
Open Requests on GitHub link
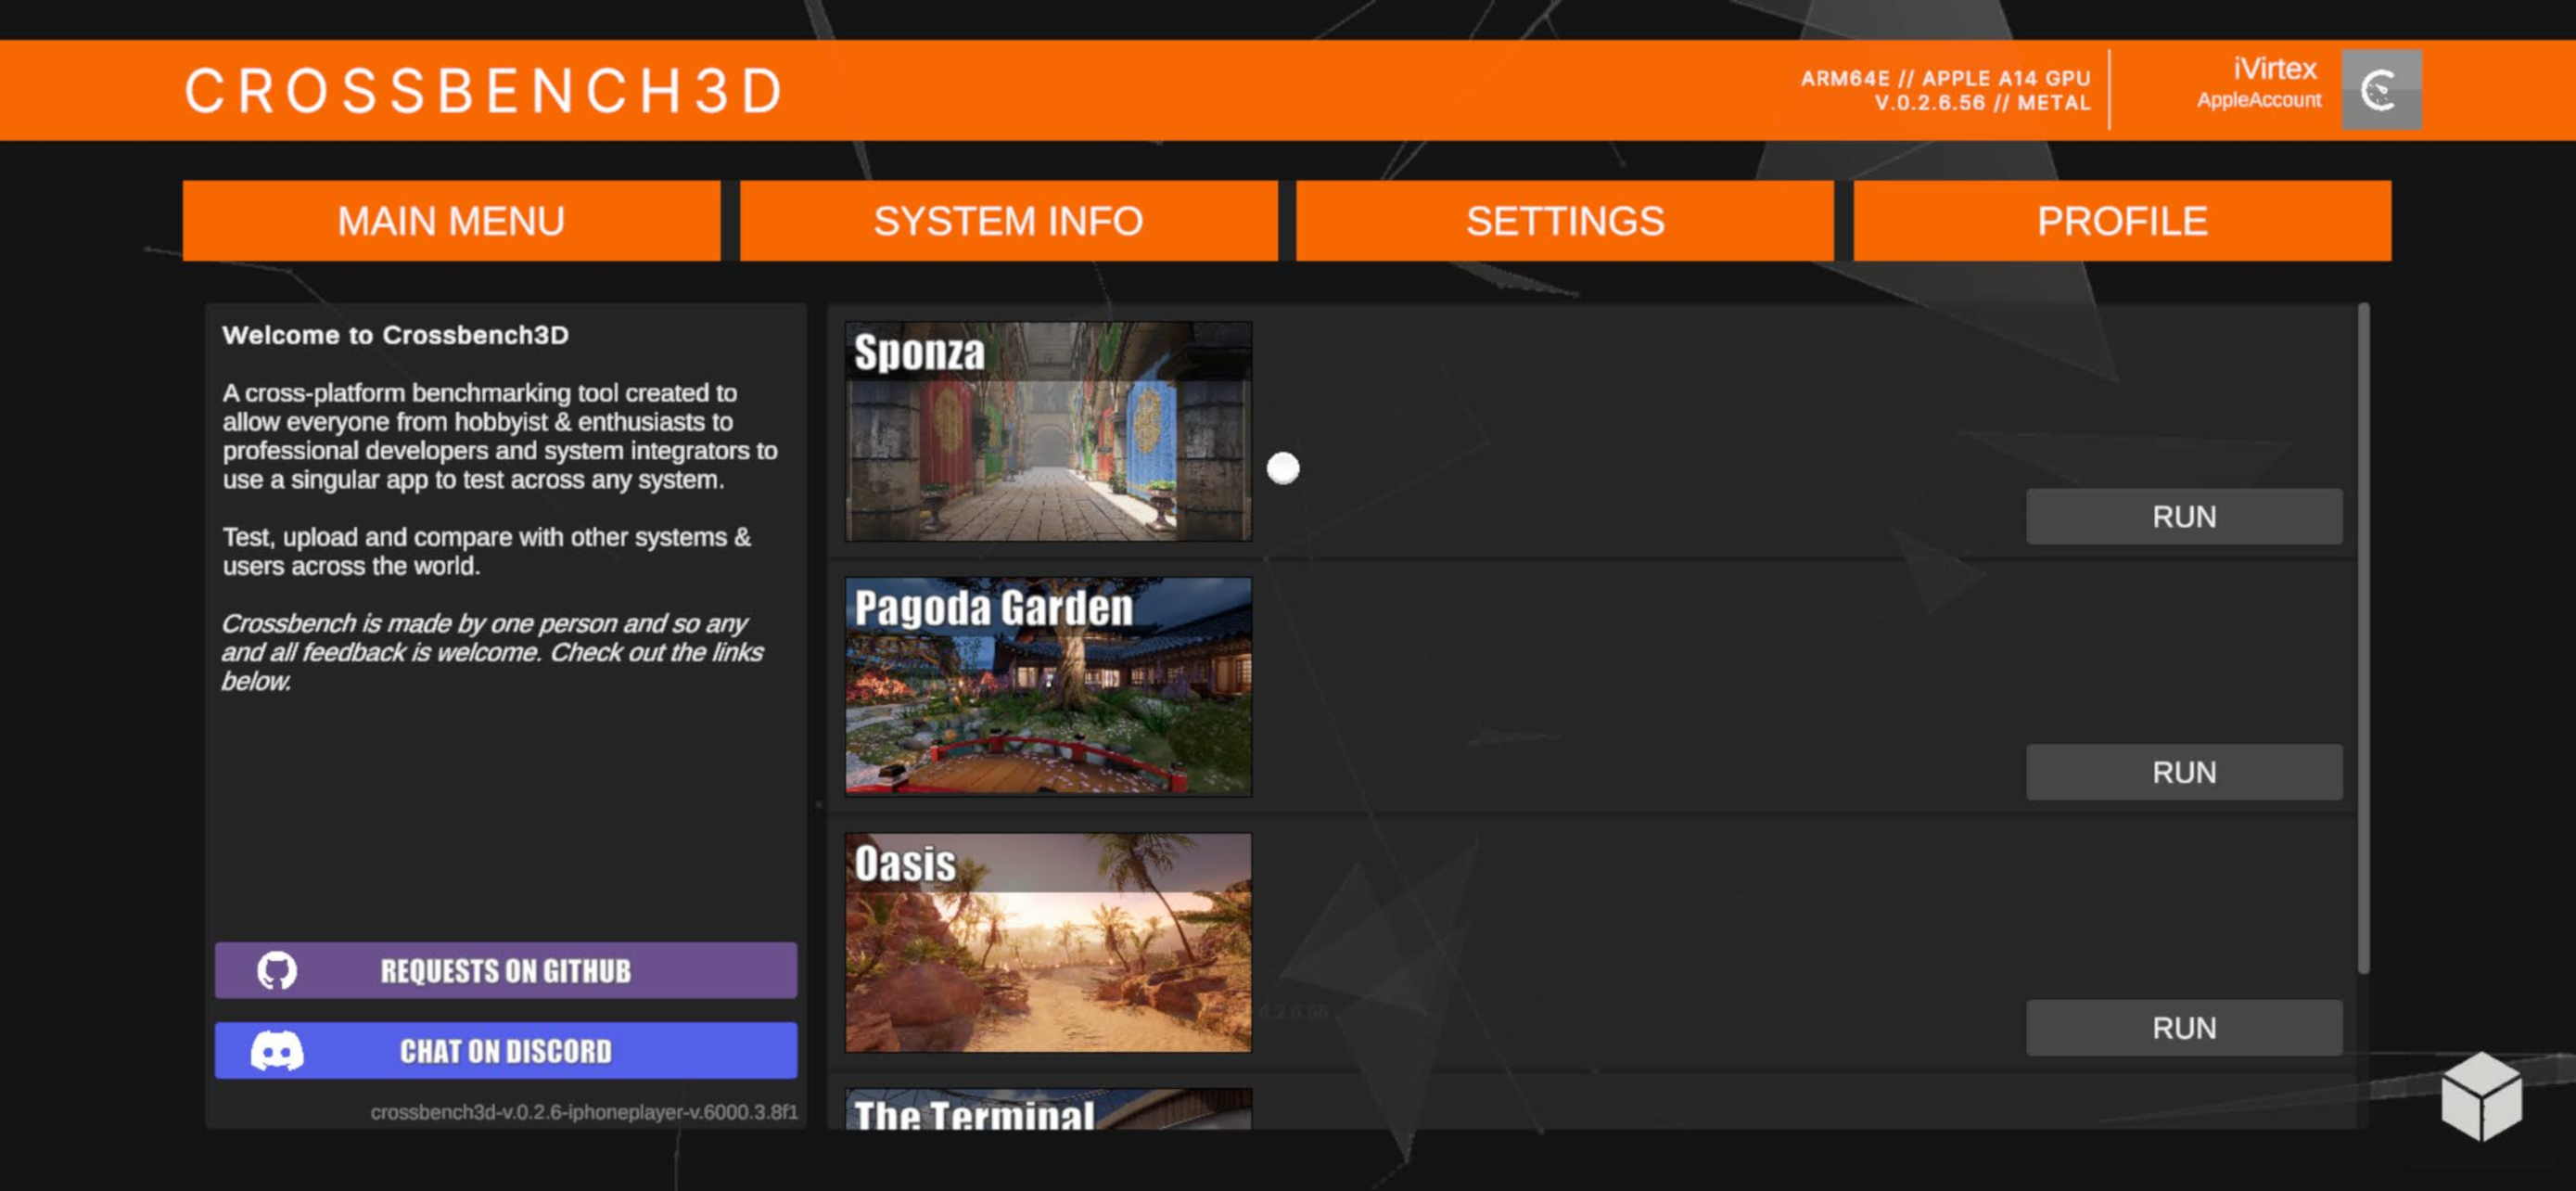point(506,970)
